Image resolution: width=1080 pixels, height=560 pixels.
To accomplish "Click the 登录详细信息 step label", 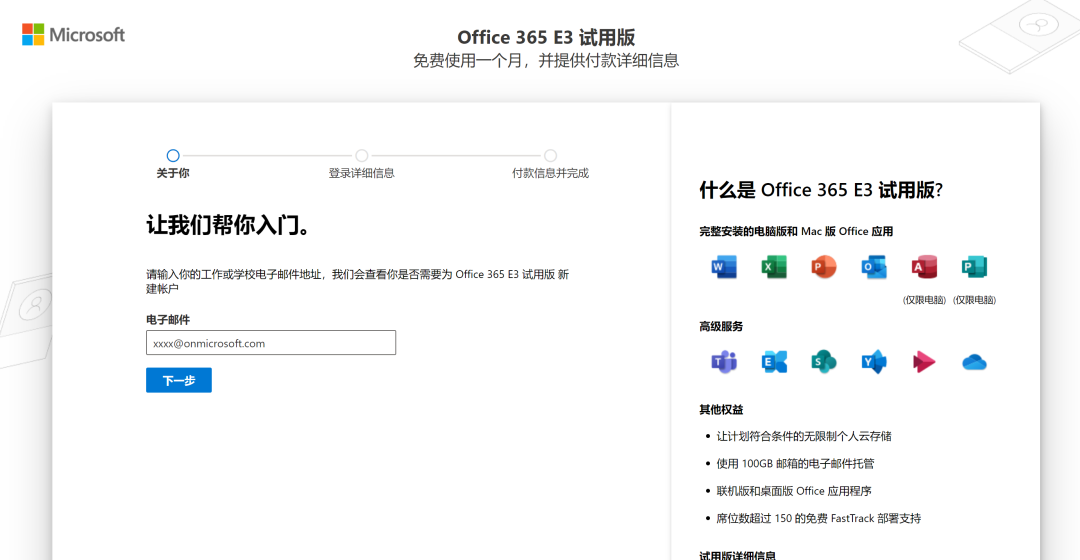I will point(362,173).
